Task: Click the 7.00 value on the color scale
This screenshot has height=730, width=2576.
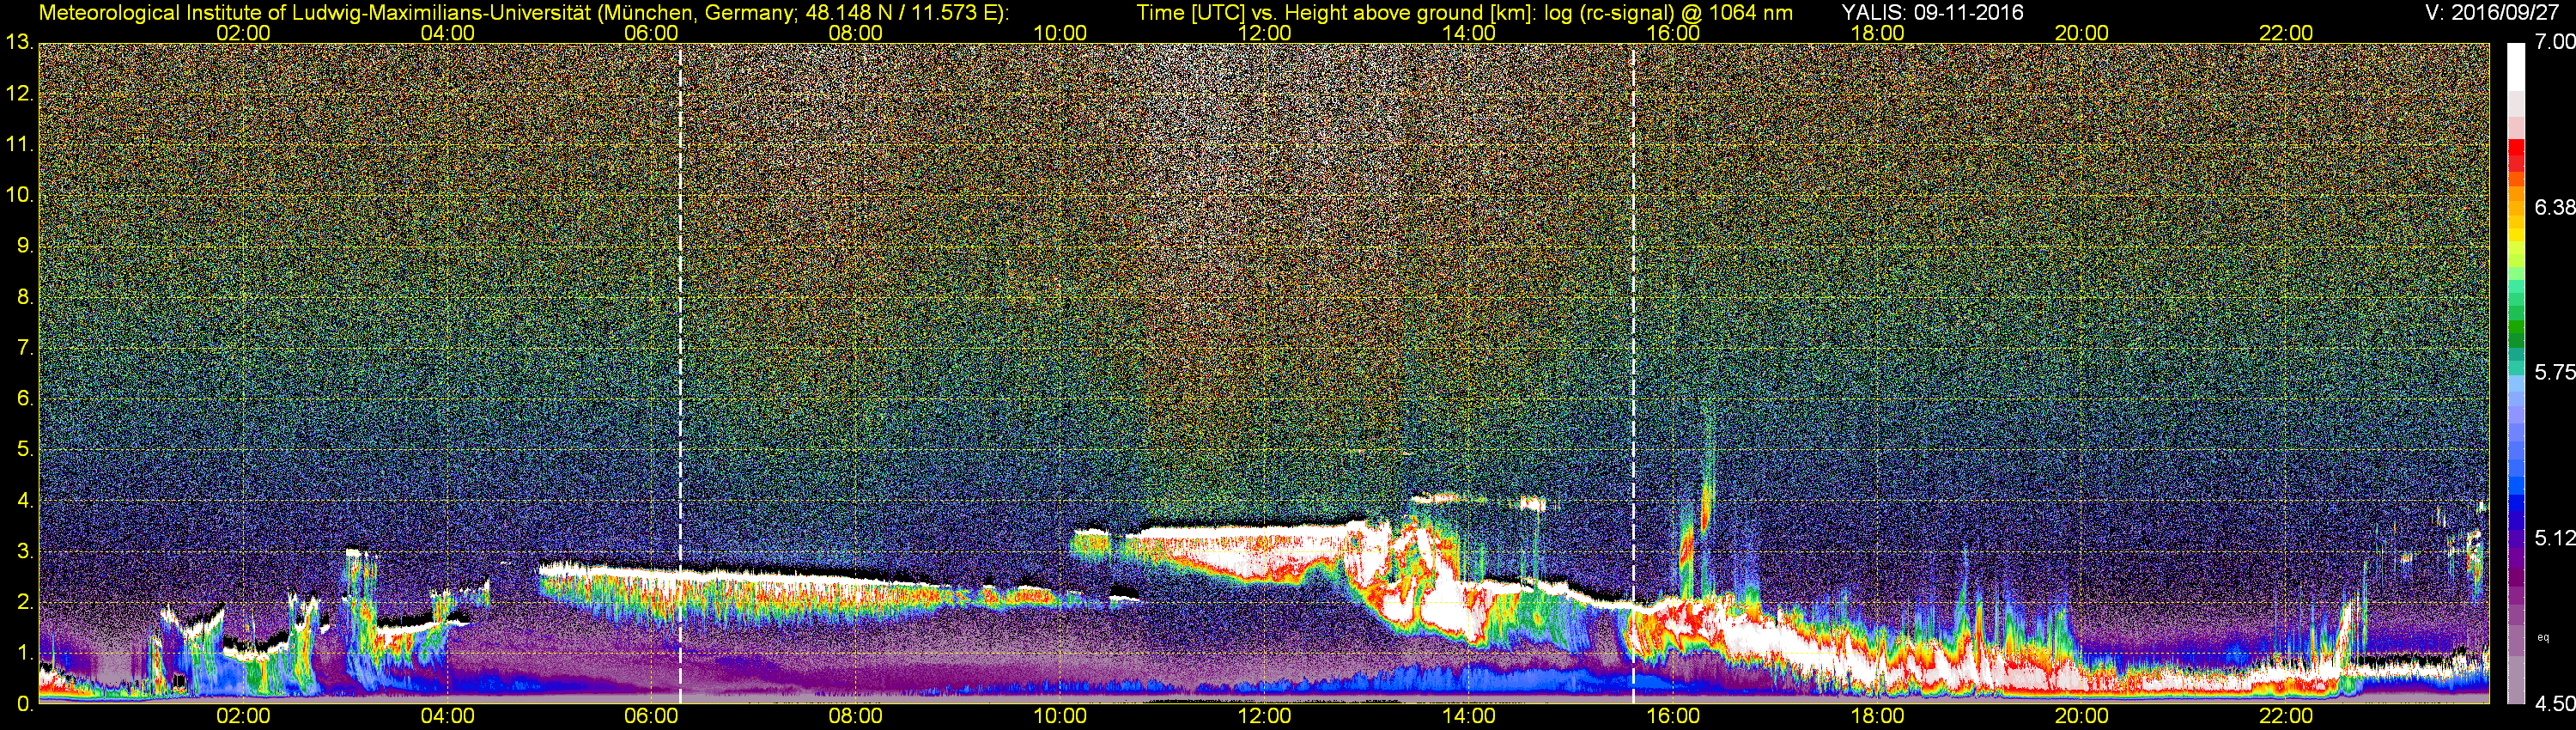Action: [x=2554, y=42]
